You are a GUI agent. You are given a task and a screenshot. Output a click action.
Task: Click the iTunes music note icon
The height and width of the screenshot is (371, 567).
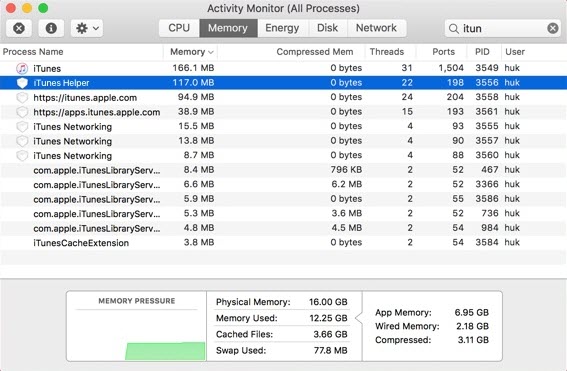coord(22,68)
